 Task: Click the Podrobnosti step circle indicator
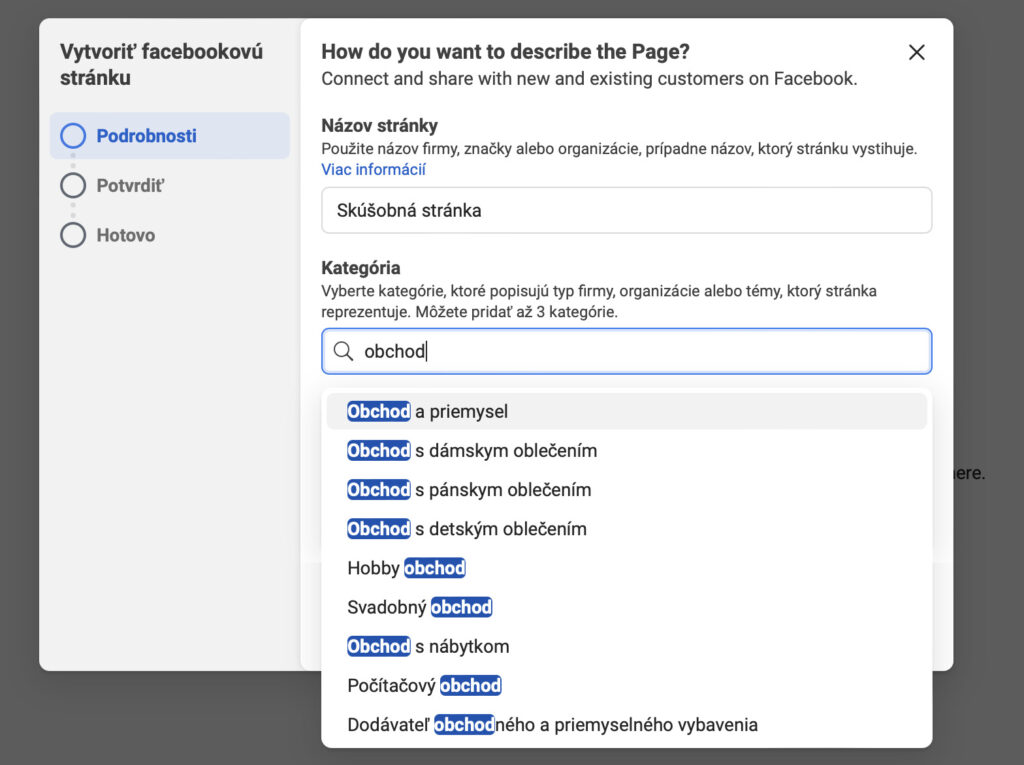click(x=73, y=136)
